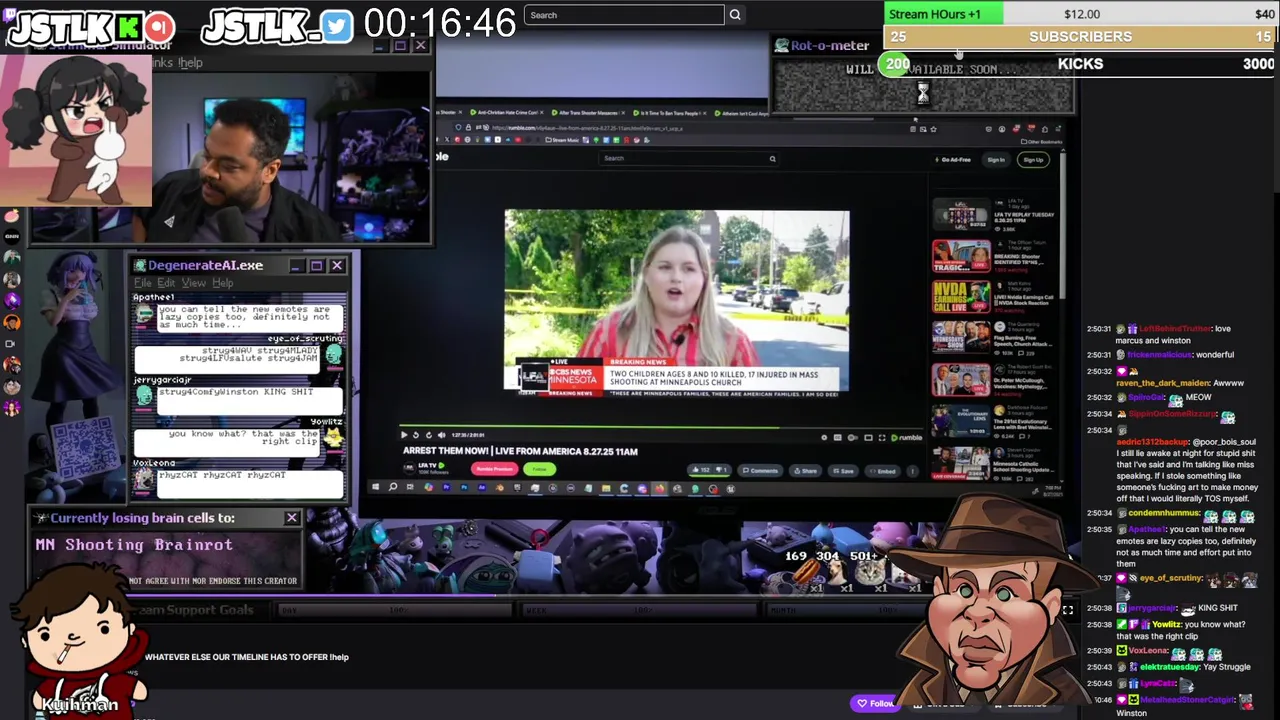This screenshot has height=720, width=1280.
Task: Open Other Bookmarks folder in browser
Action: point(1043,140)
